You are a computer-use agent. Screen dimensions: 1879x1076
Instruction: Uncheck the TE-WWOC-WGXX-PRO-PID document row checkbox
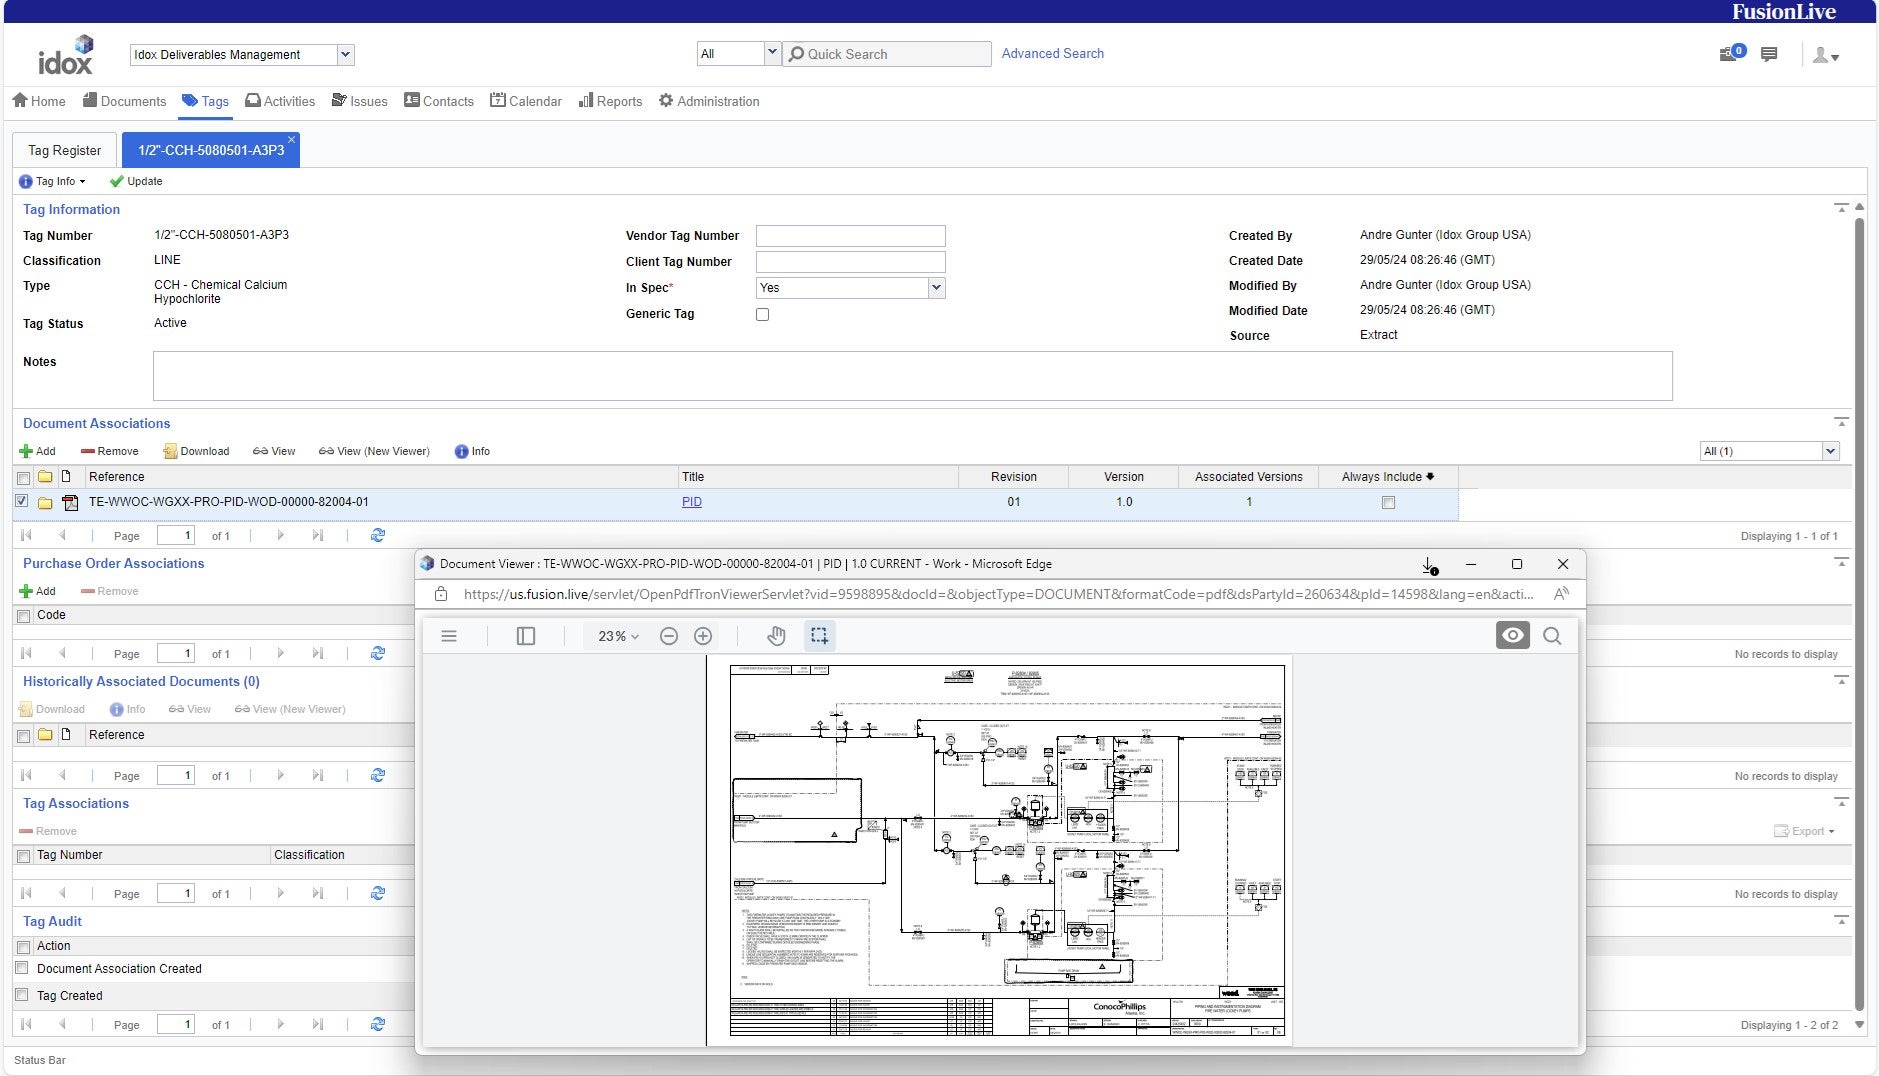pos(22,502)
